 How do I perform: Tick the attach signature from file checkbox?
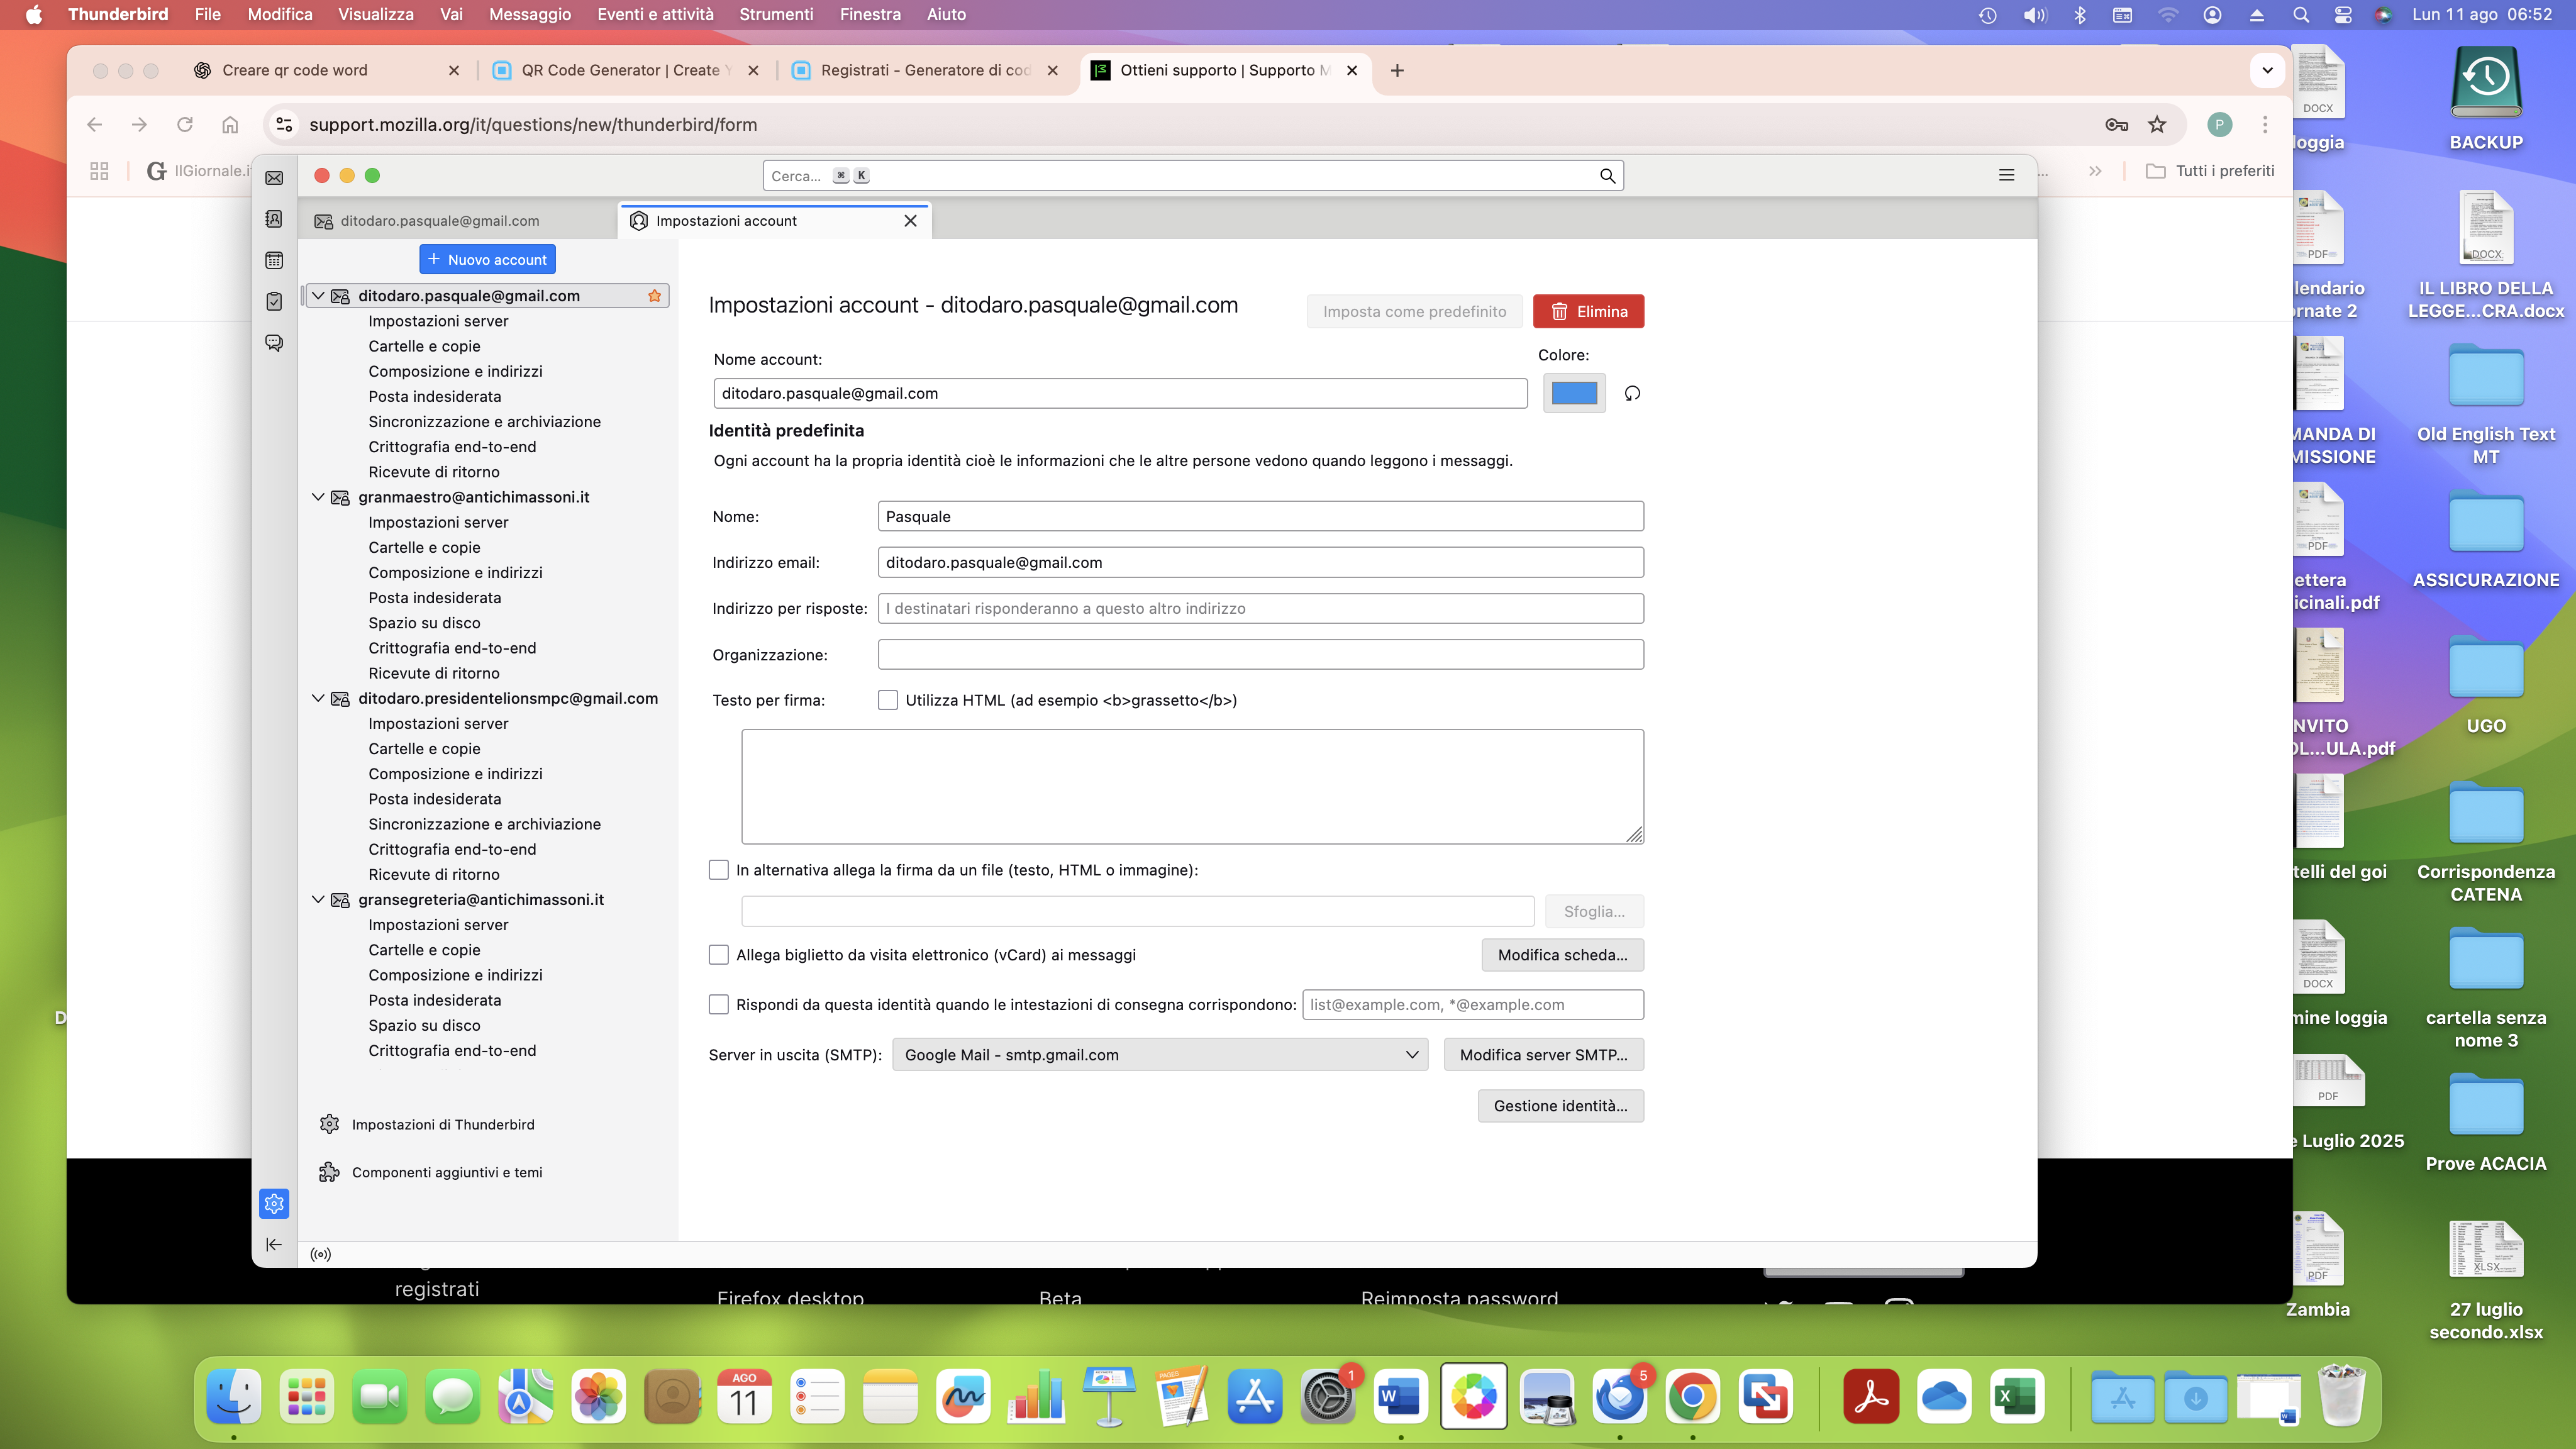coord(719,870)
